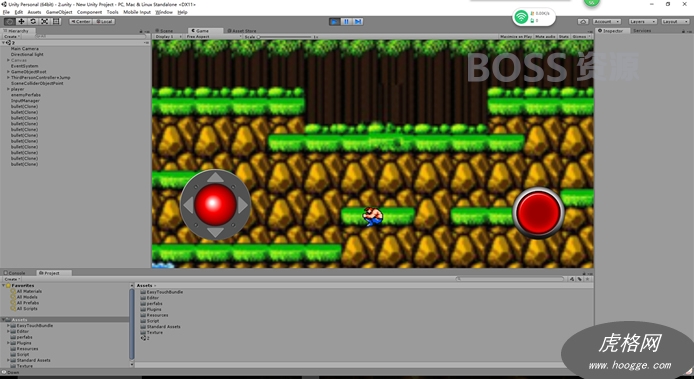Click the Project tree vertical scrollbar
This screenshot has width=694, height=379.
tap(131, 323)
